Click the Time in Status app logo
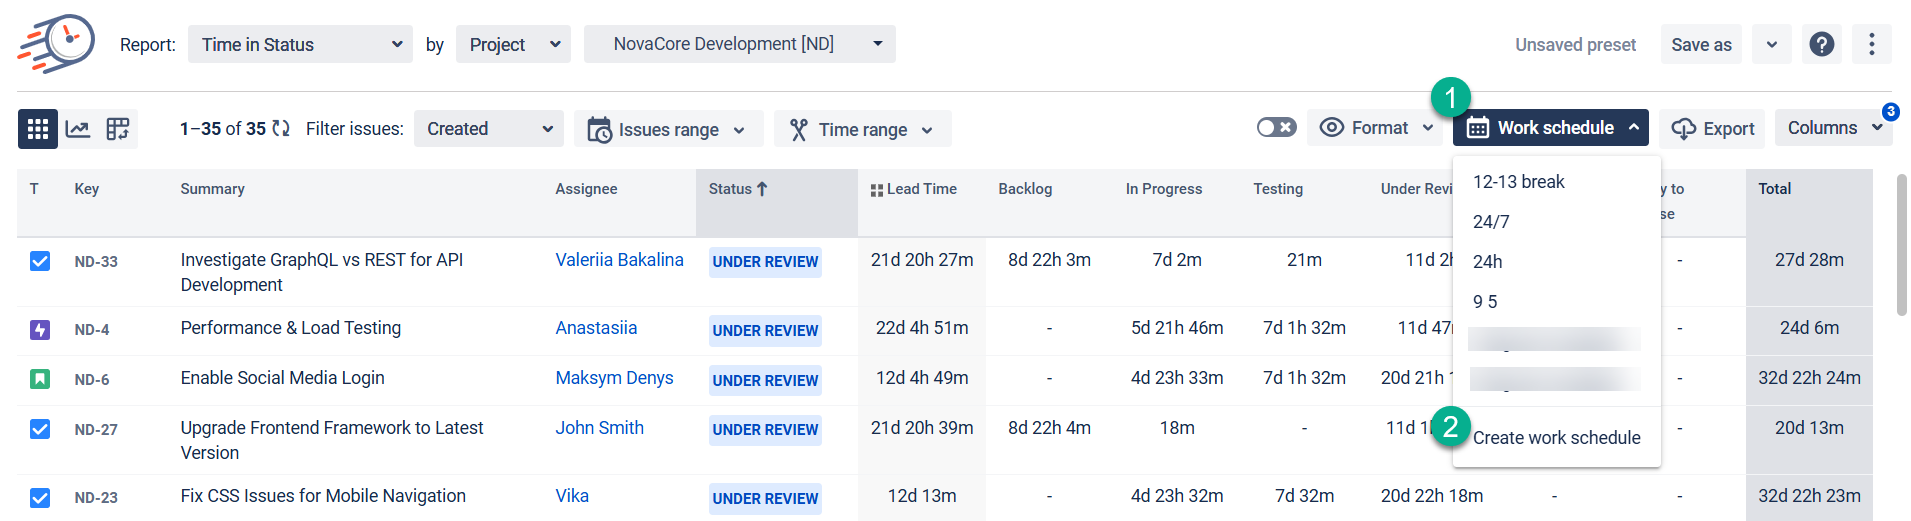The image size is (1911, 521). click(x=56, y=44)
